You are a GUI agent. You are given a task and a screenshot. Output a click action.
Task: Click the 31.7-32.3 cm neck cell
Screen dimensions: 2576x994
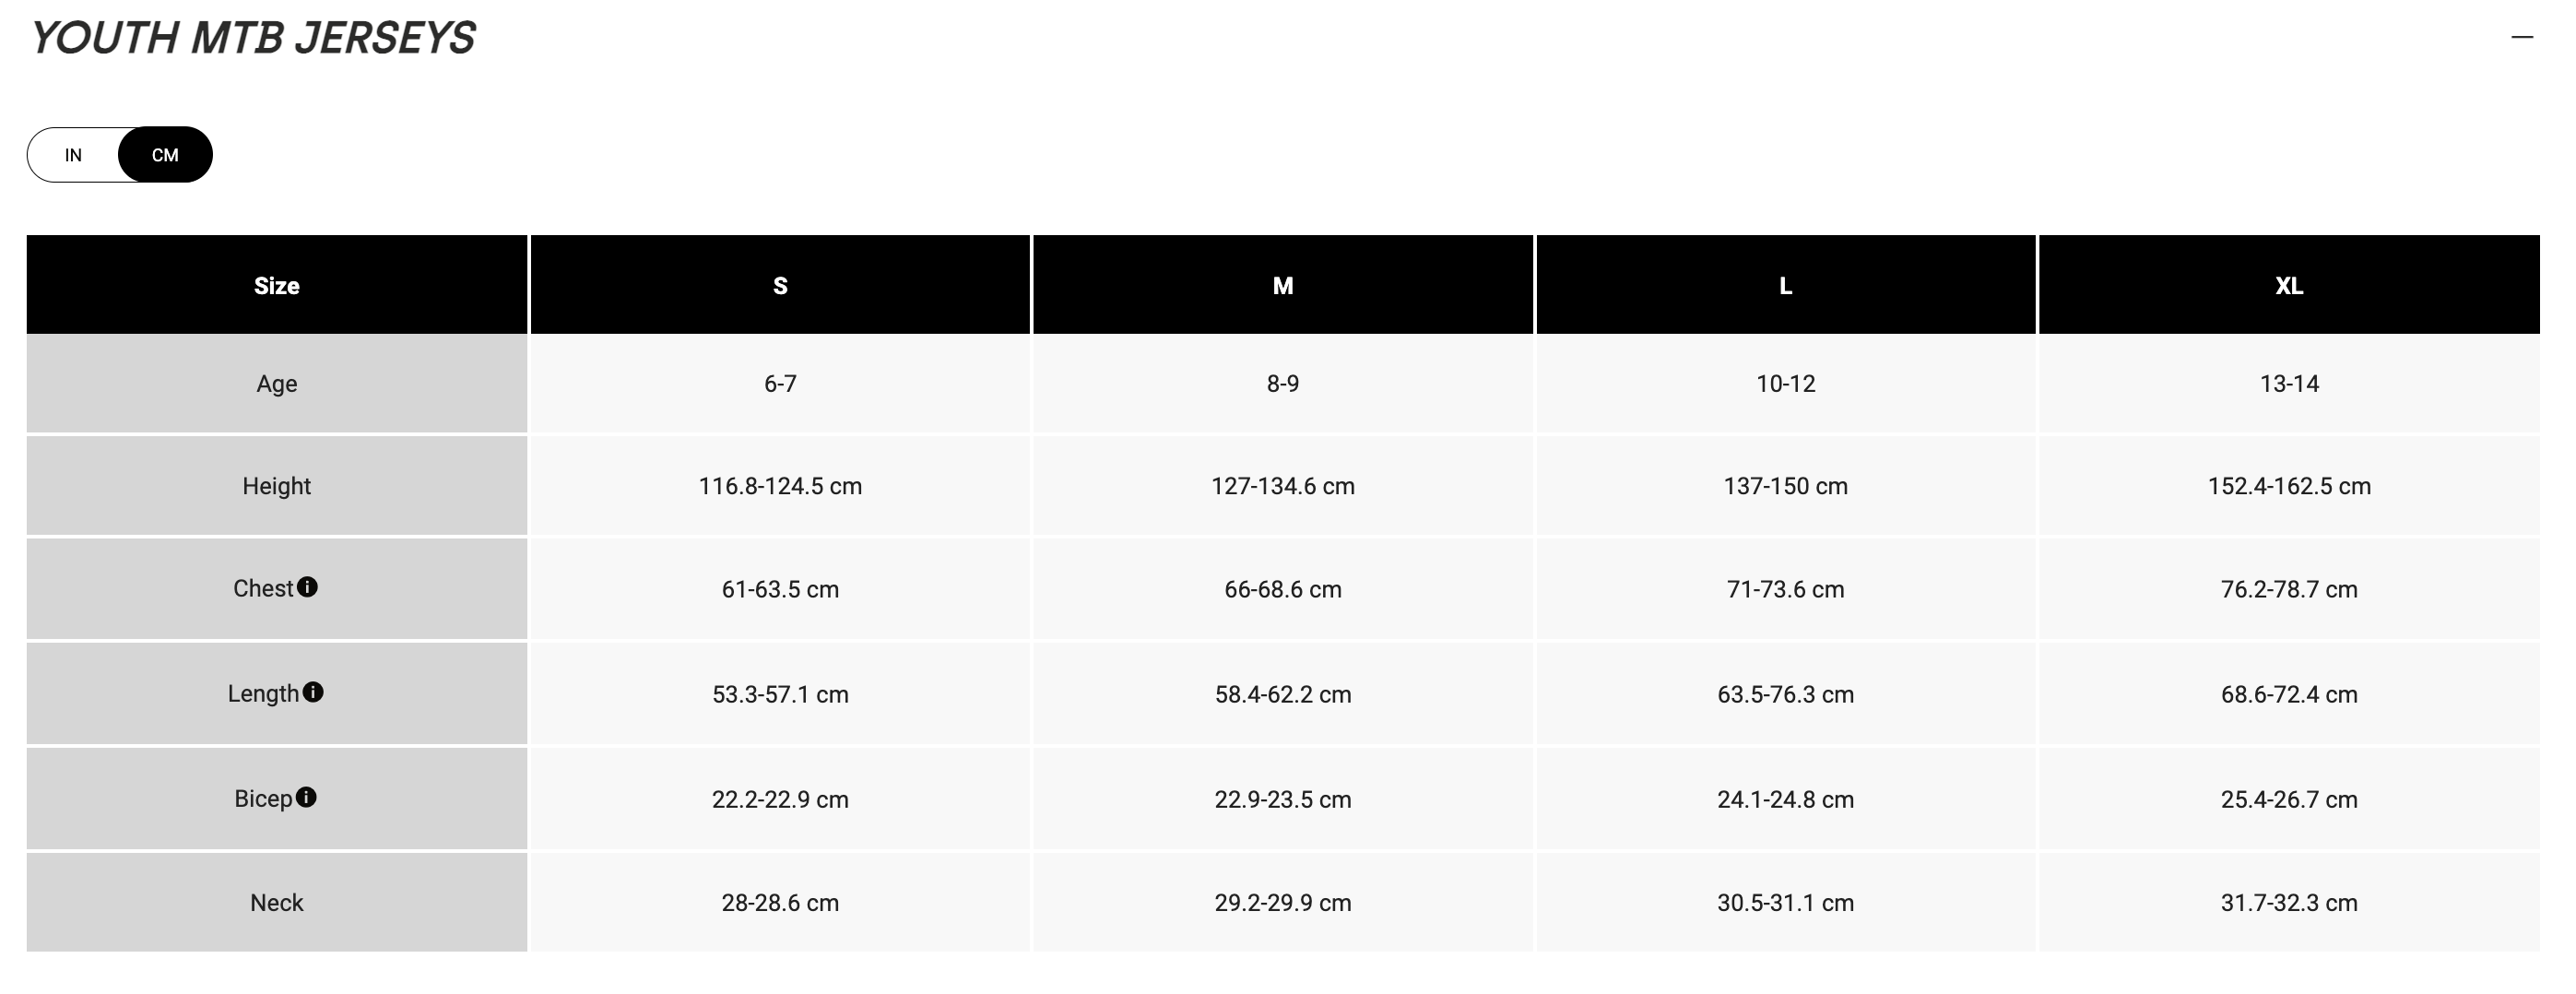[2289, 903]
